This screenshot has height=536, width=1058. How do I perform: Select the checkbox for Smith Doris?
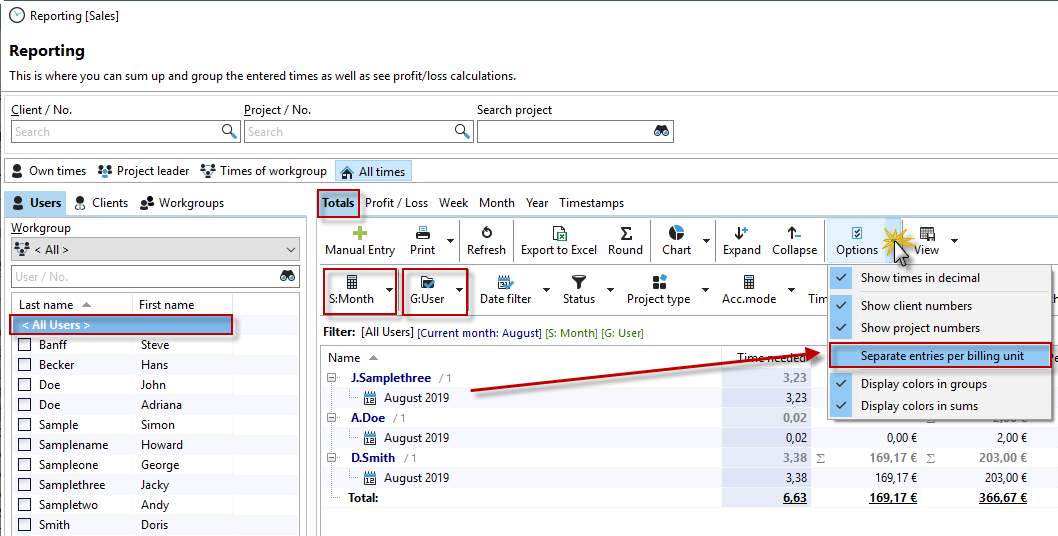click(25, 525)
